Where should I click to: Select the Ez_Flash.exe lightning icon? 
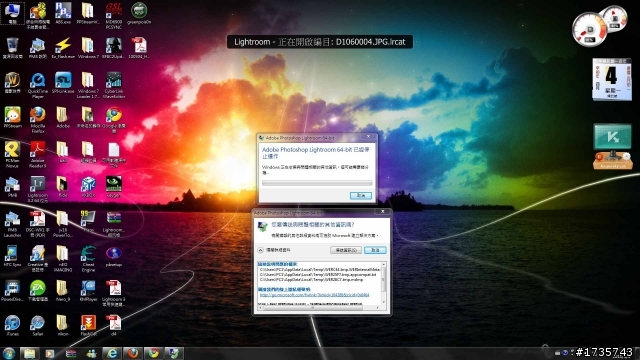[x=63, y=48]
